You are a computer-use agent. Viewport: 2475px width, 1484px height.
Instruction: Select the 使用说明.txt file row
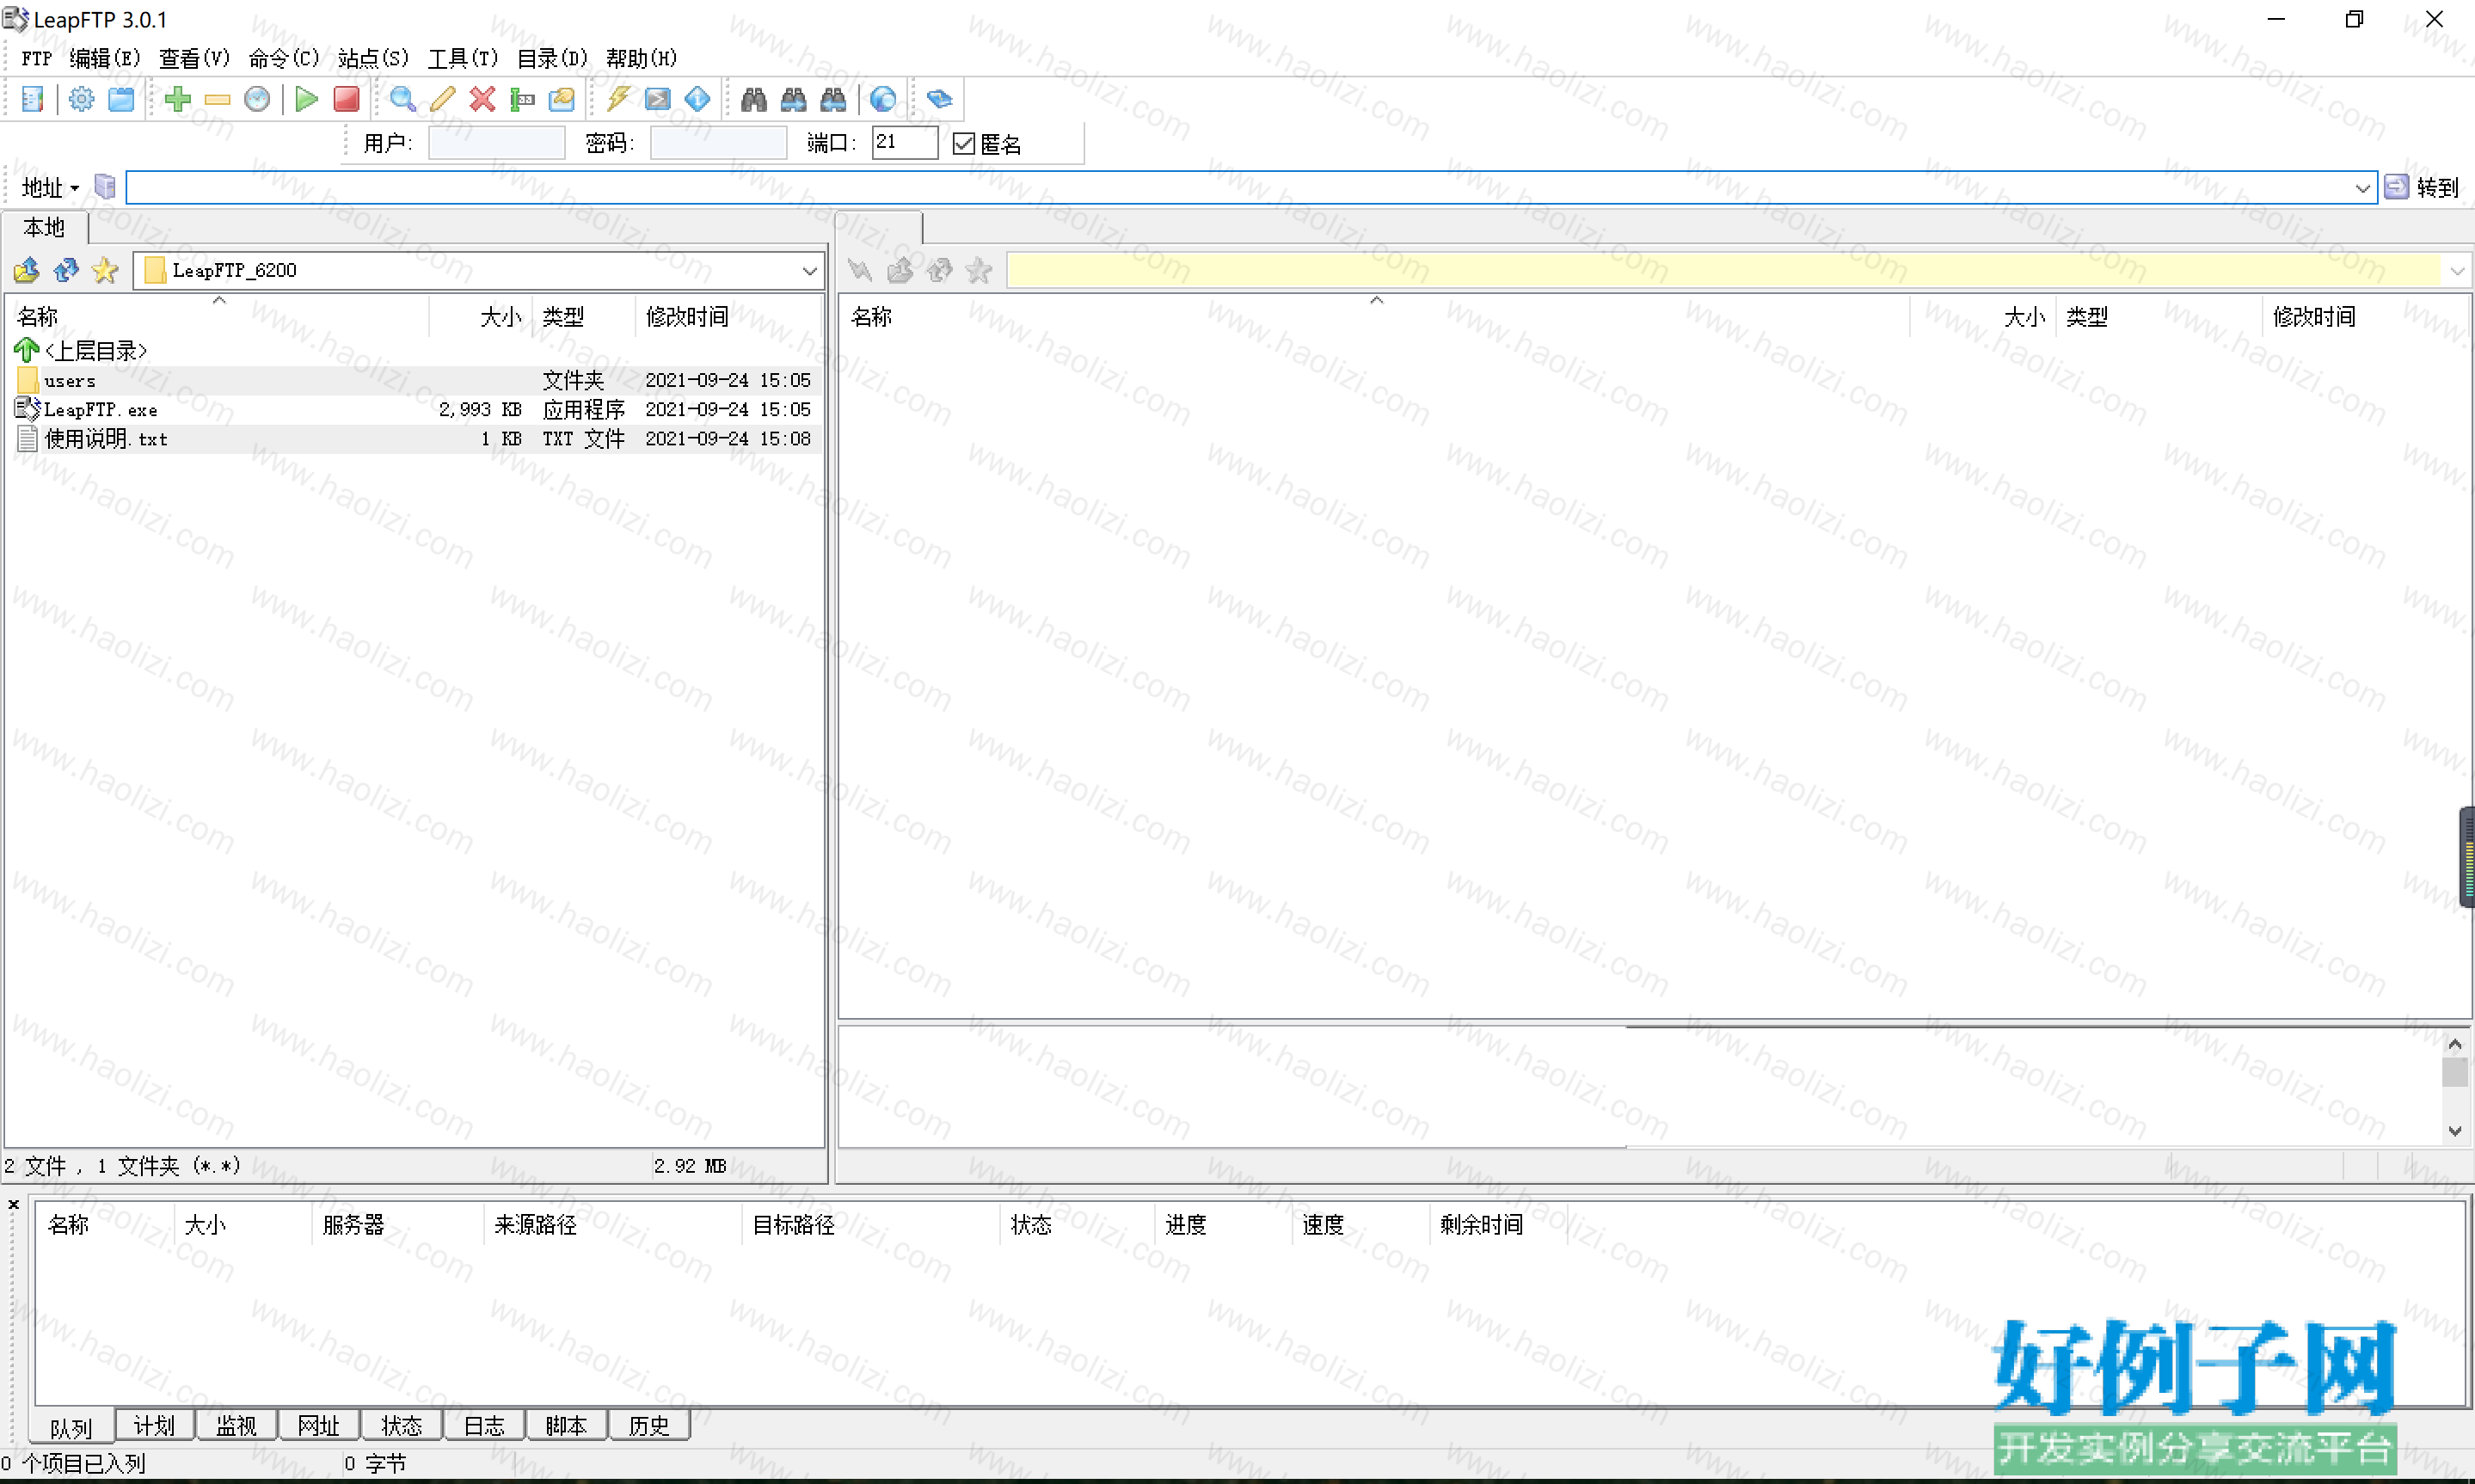point(416,439)
